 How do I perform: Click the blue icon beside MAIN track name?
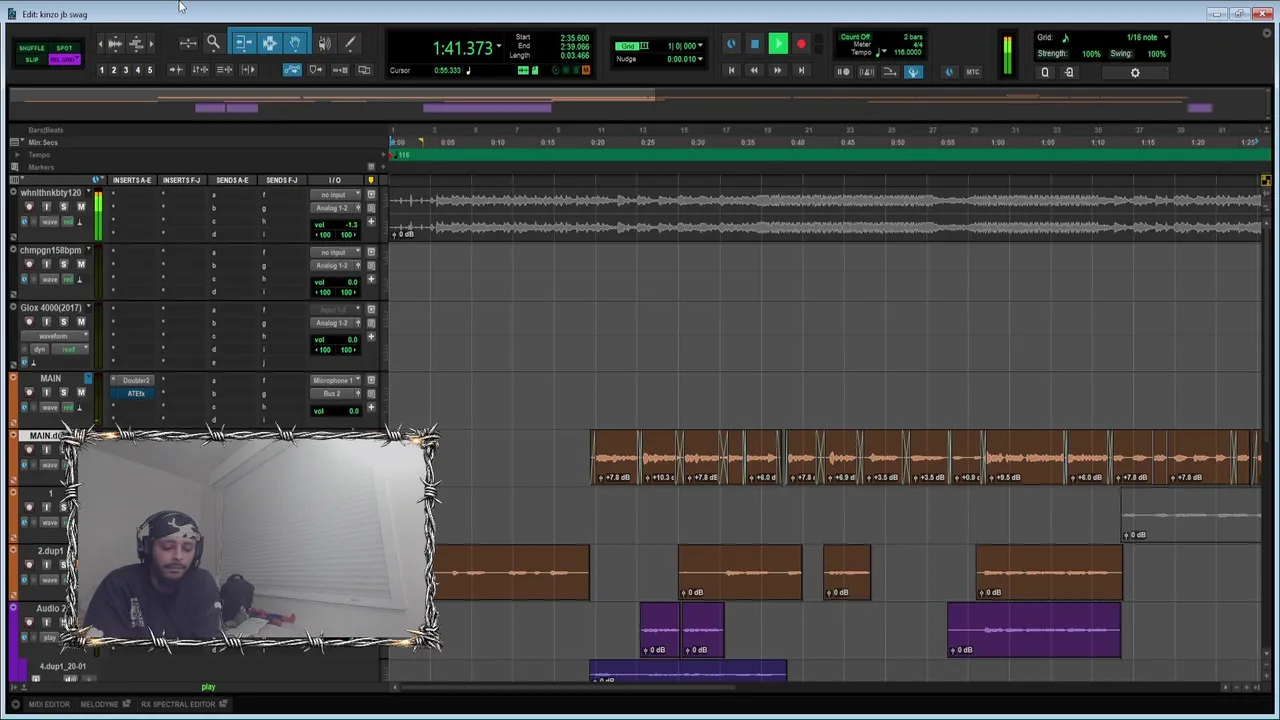88,379
